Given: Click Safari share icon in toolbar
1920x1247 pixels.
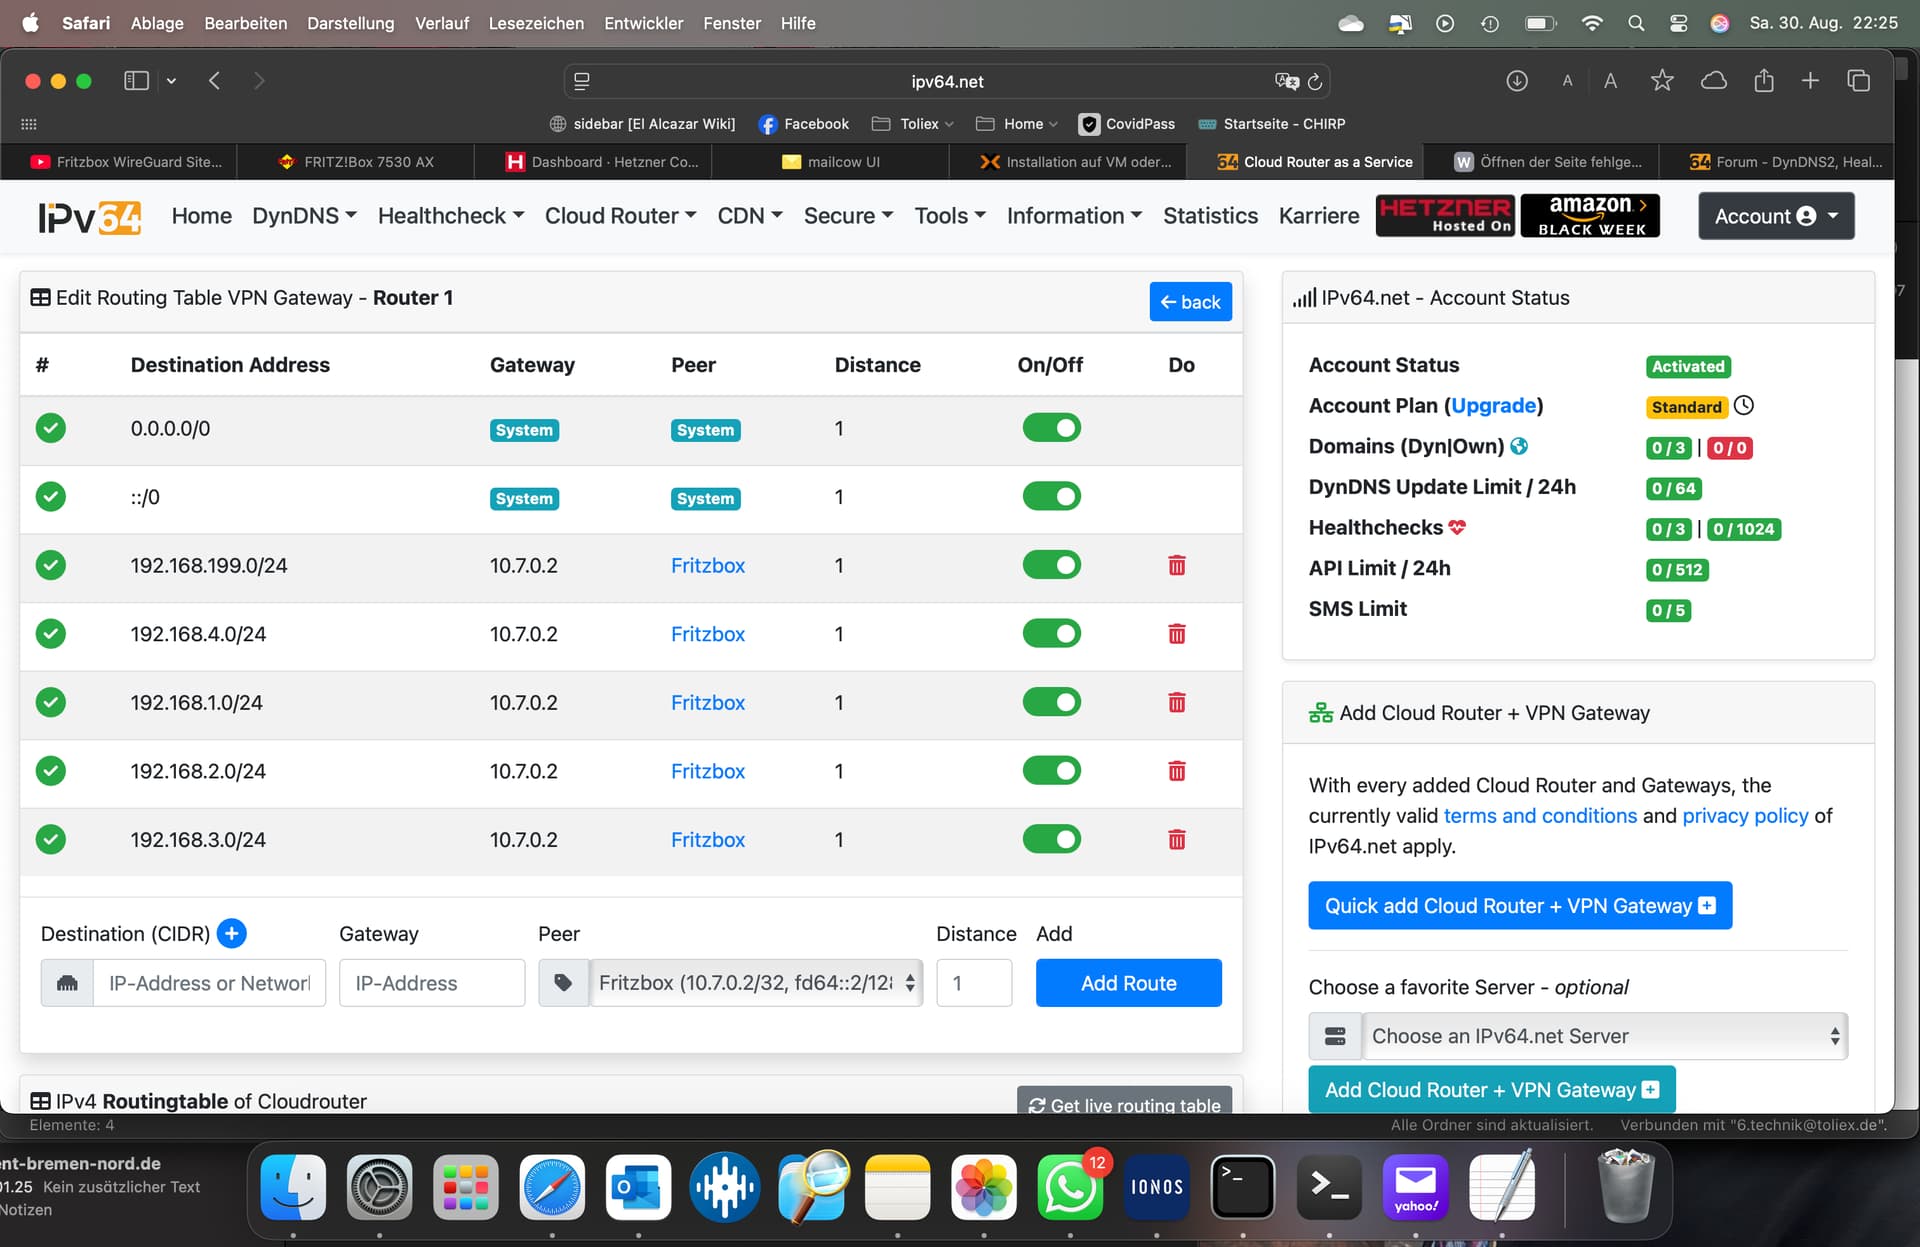Looking at the screenshot, I should tap(1763, 81).
